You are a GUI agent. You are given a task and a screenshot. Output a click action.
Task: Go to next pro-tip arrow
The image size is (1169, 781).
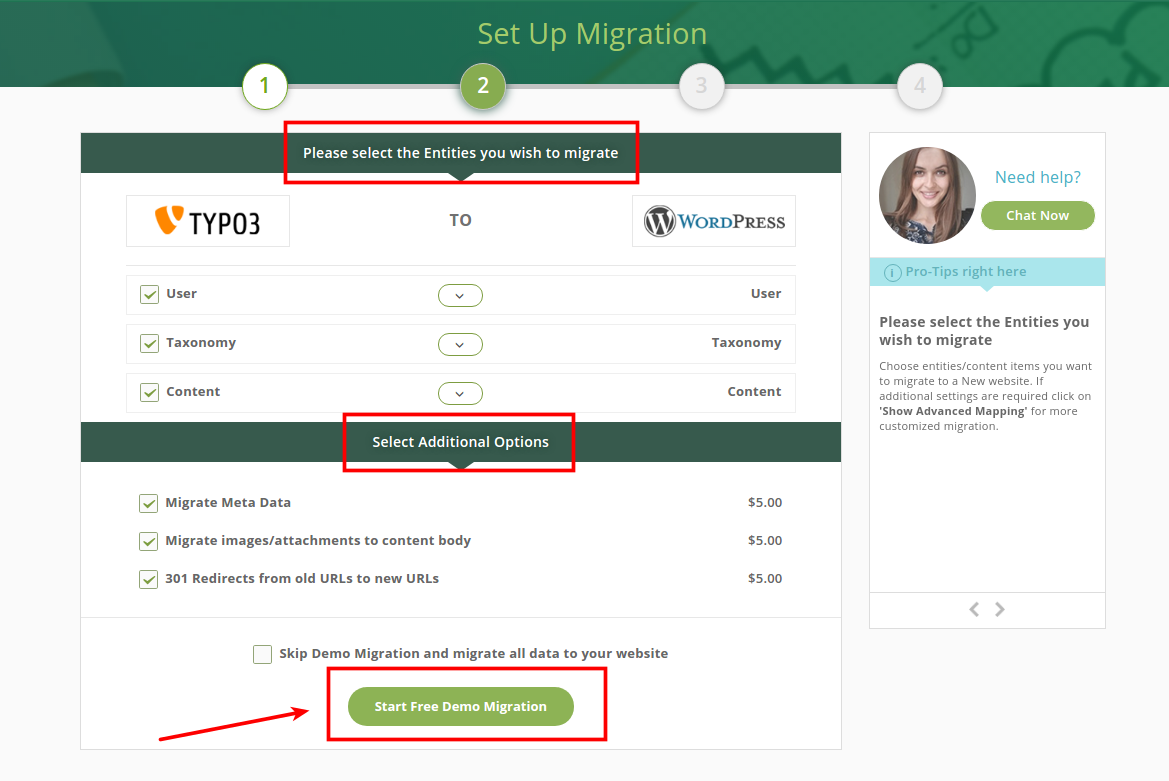[1000, 610]
